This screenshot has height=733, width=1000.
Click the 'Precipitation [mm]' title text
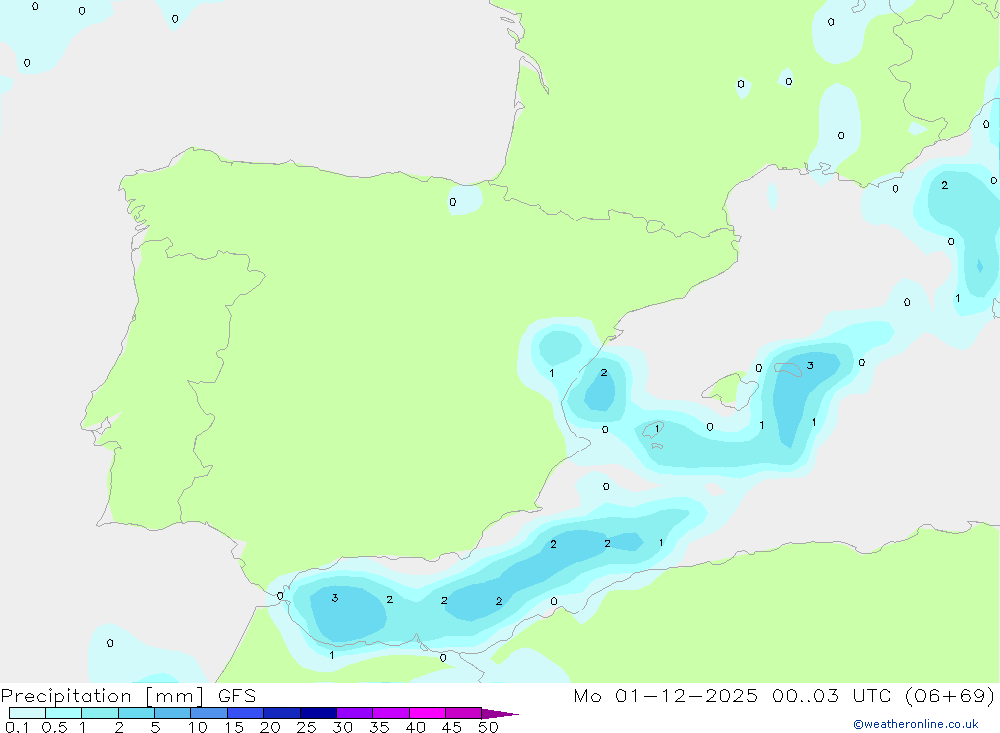point(102,696)
